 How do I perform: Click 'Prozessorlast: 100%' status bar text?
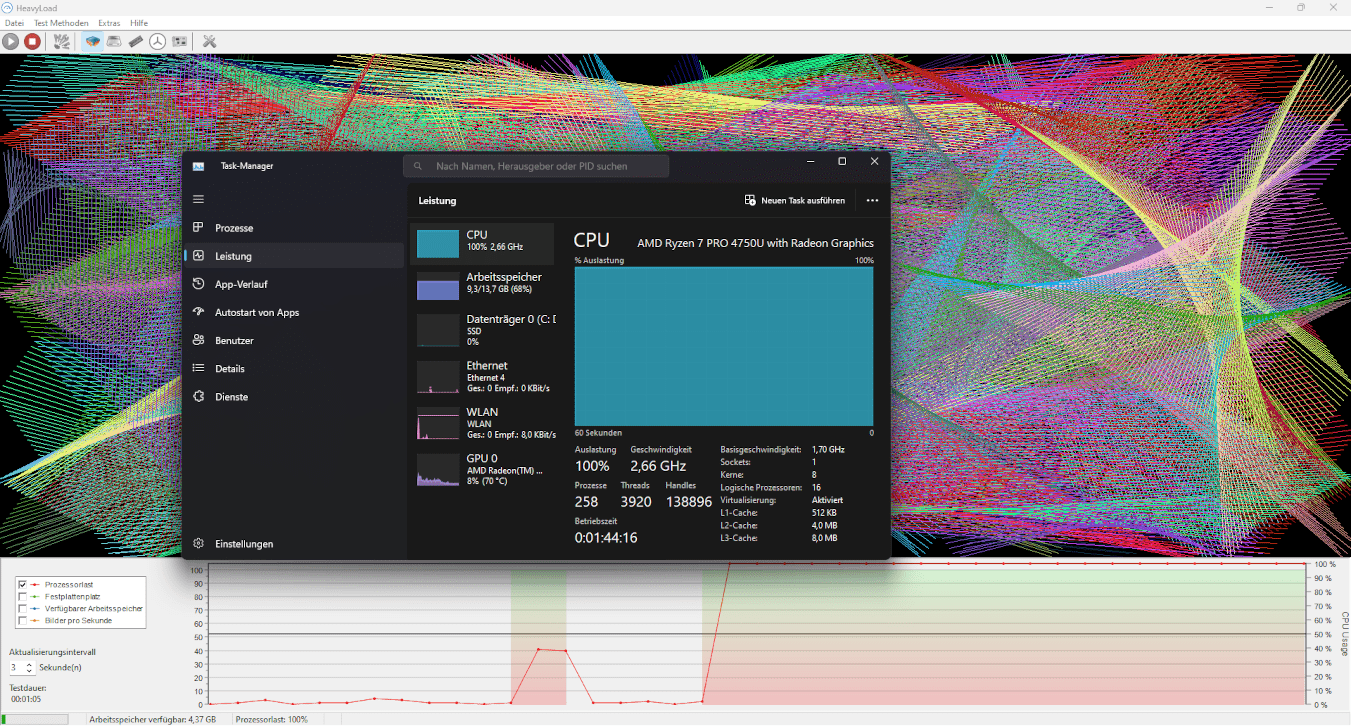pyautogui.click(x=272, y=719)
